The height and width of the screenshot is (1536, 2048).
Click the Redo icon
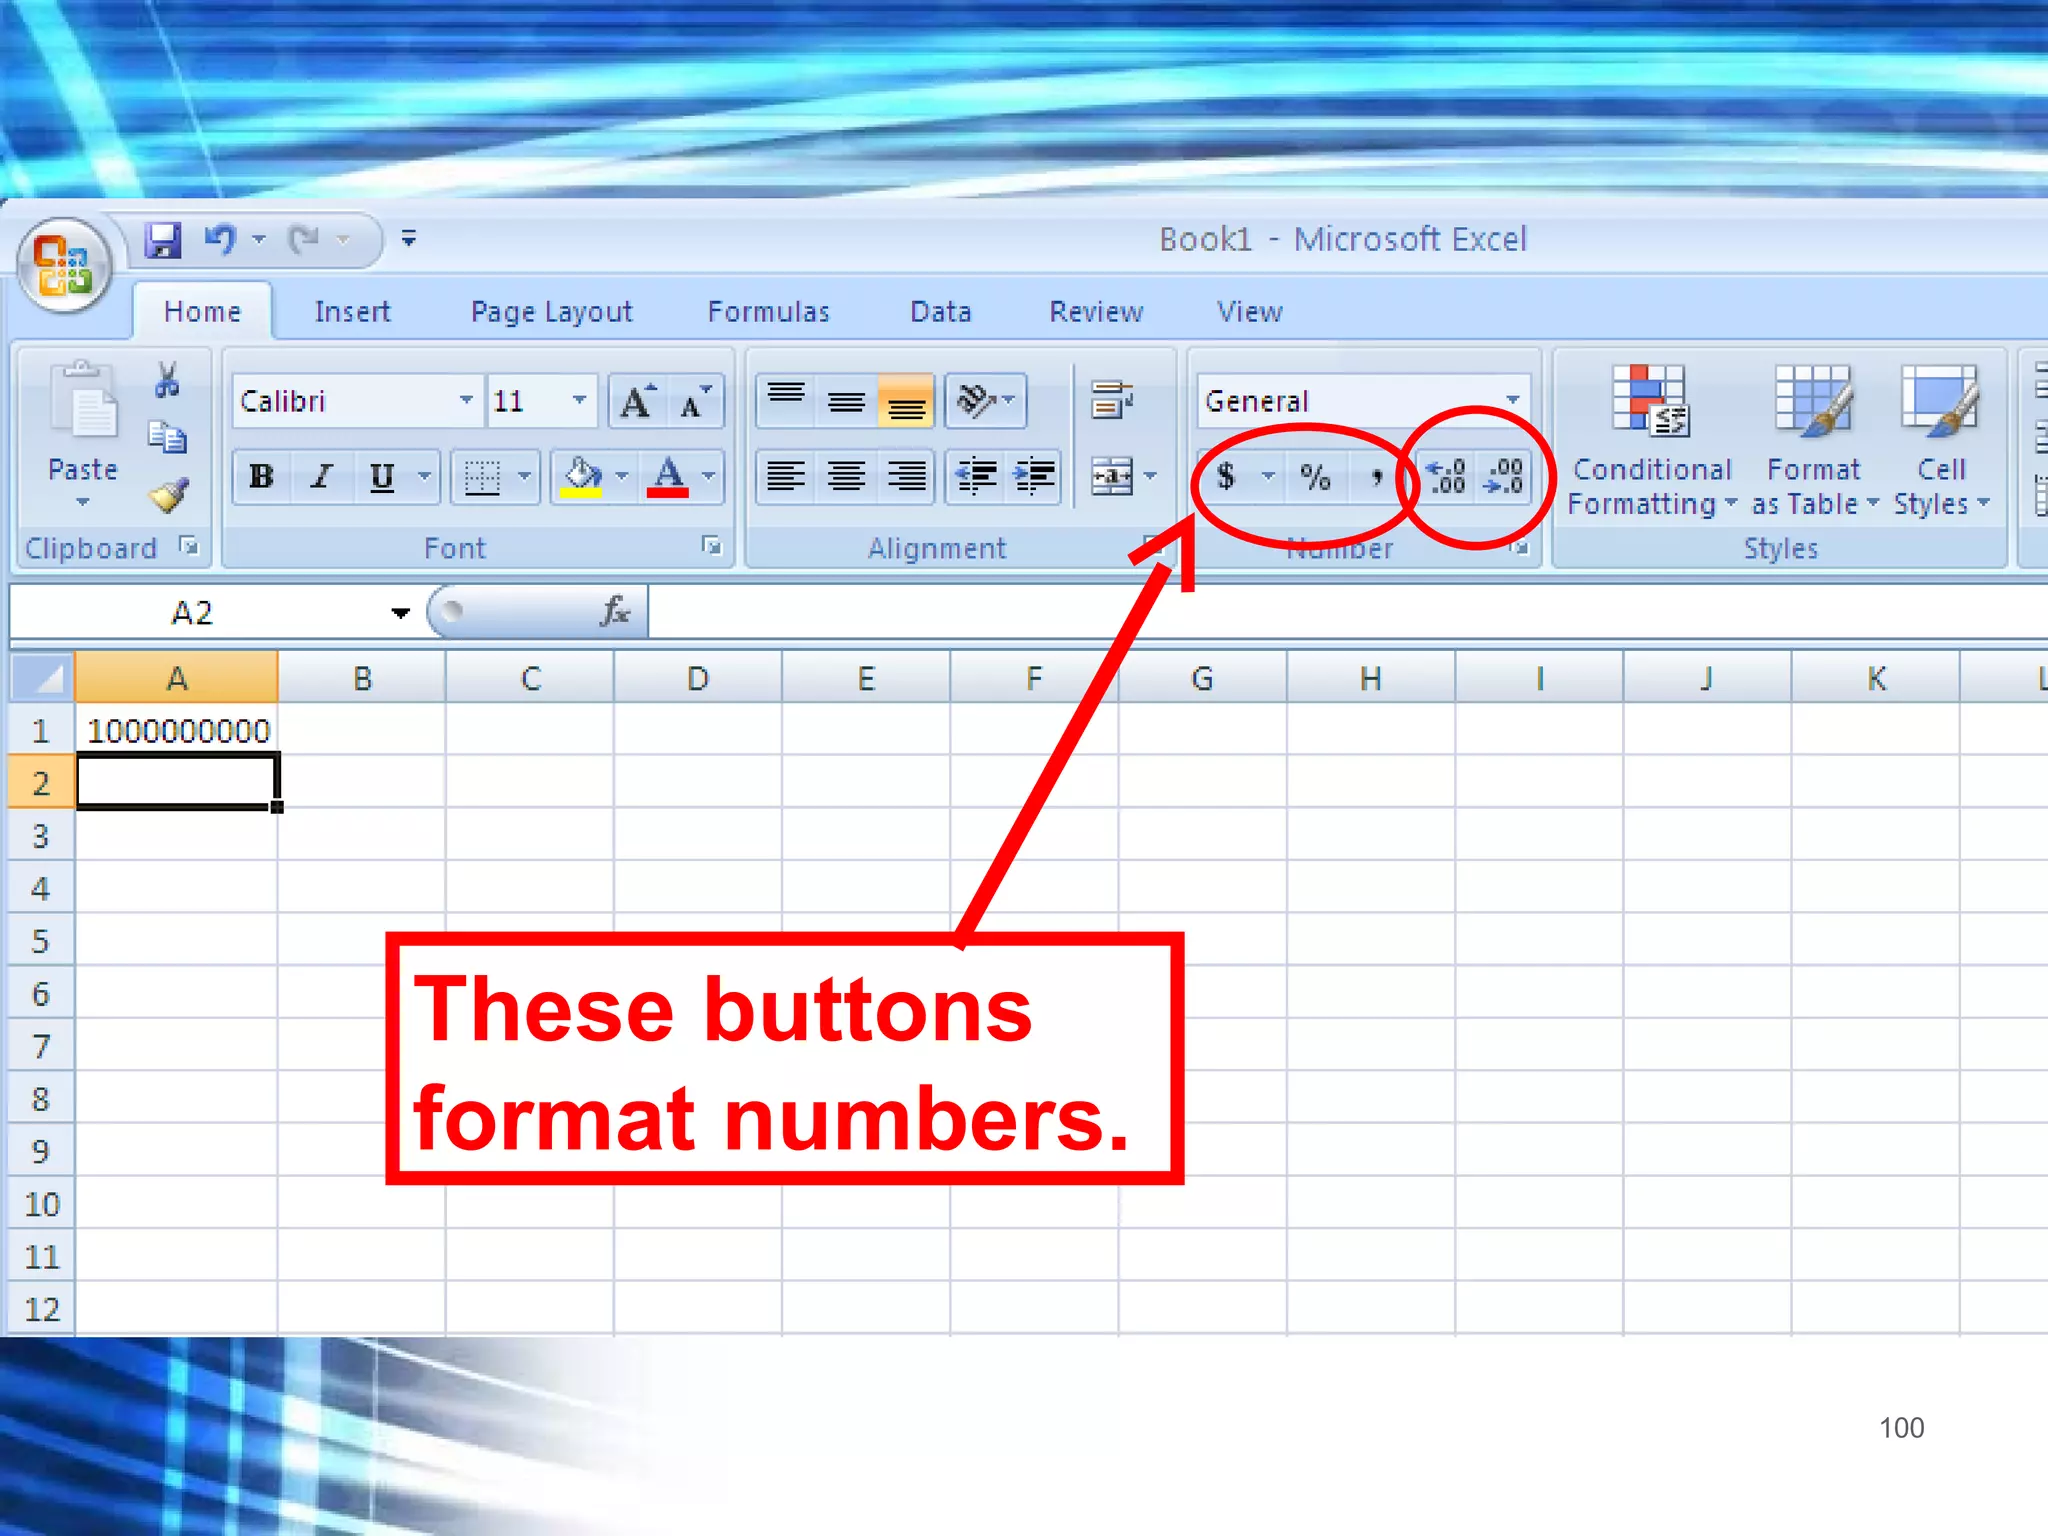click(x=304, y=240)
